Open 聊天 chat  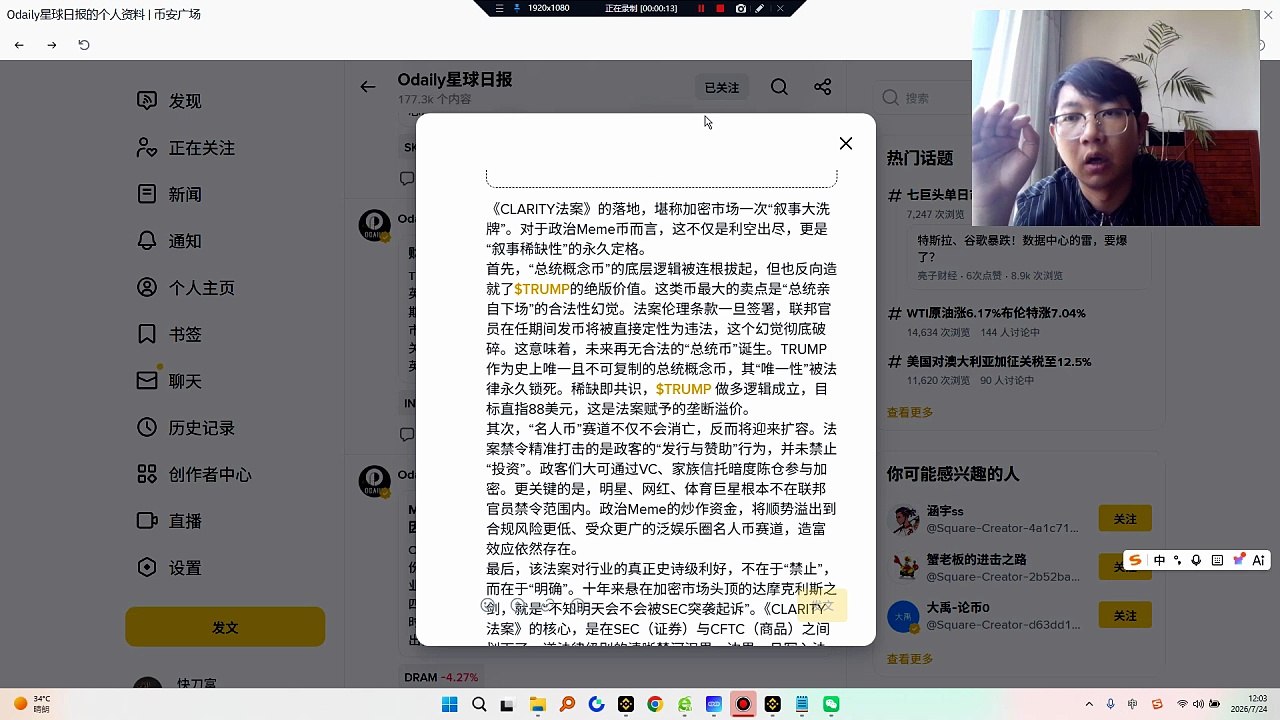169,381
